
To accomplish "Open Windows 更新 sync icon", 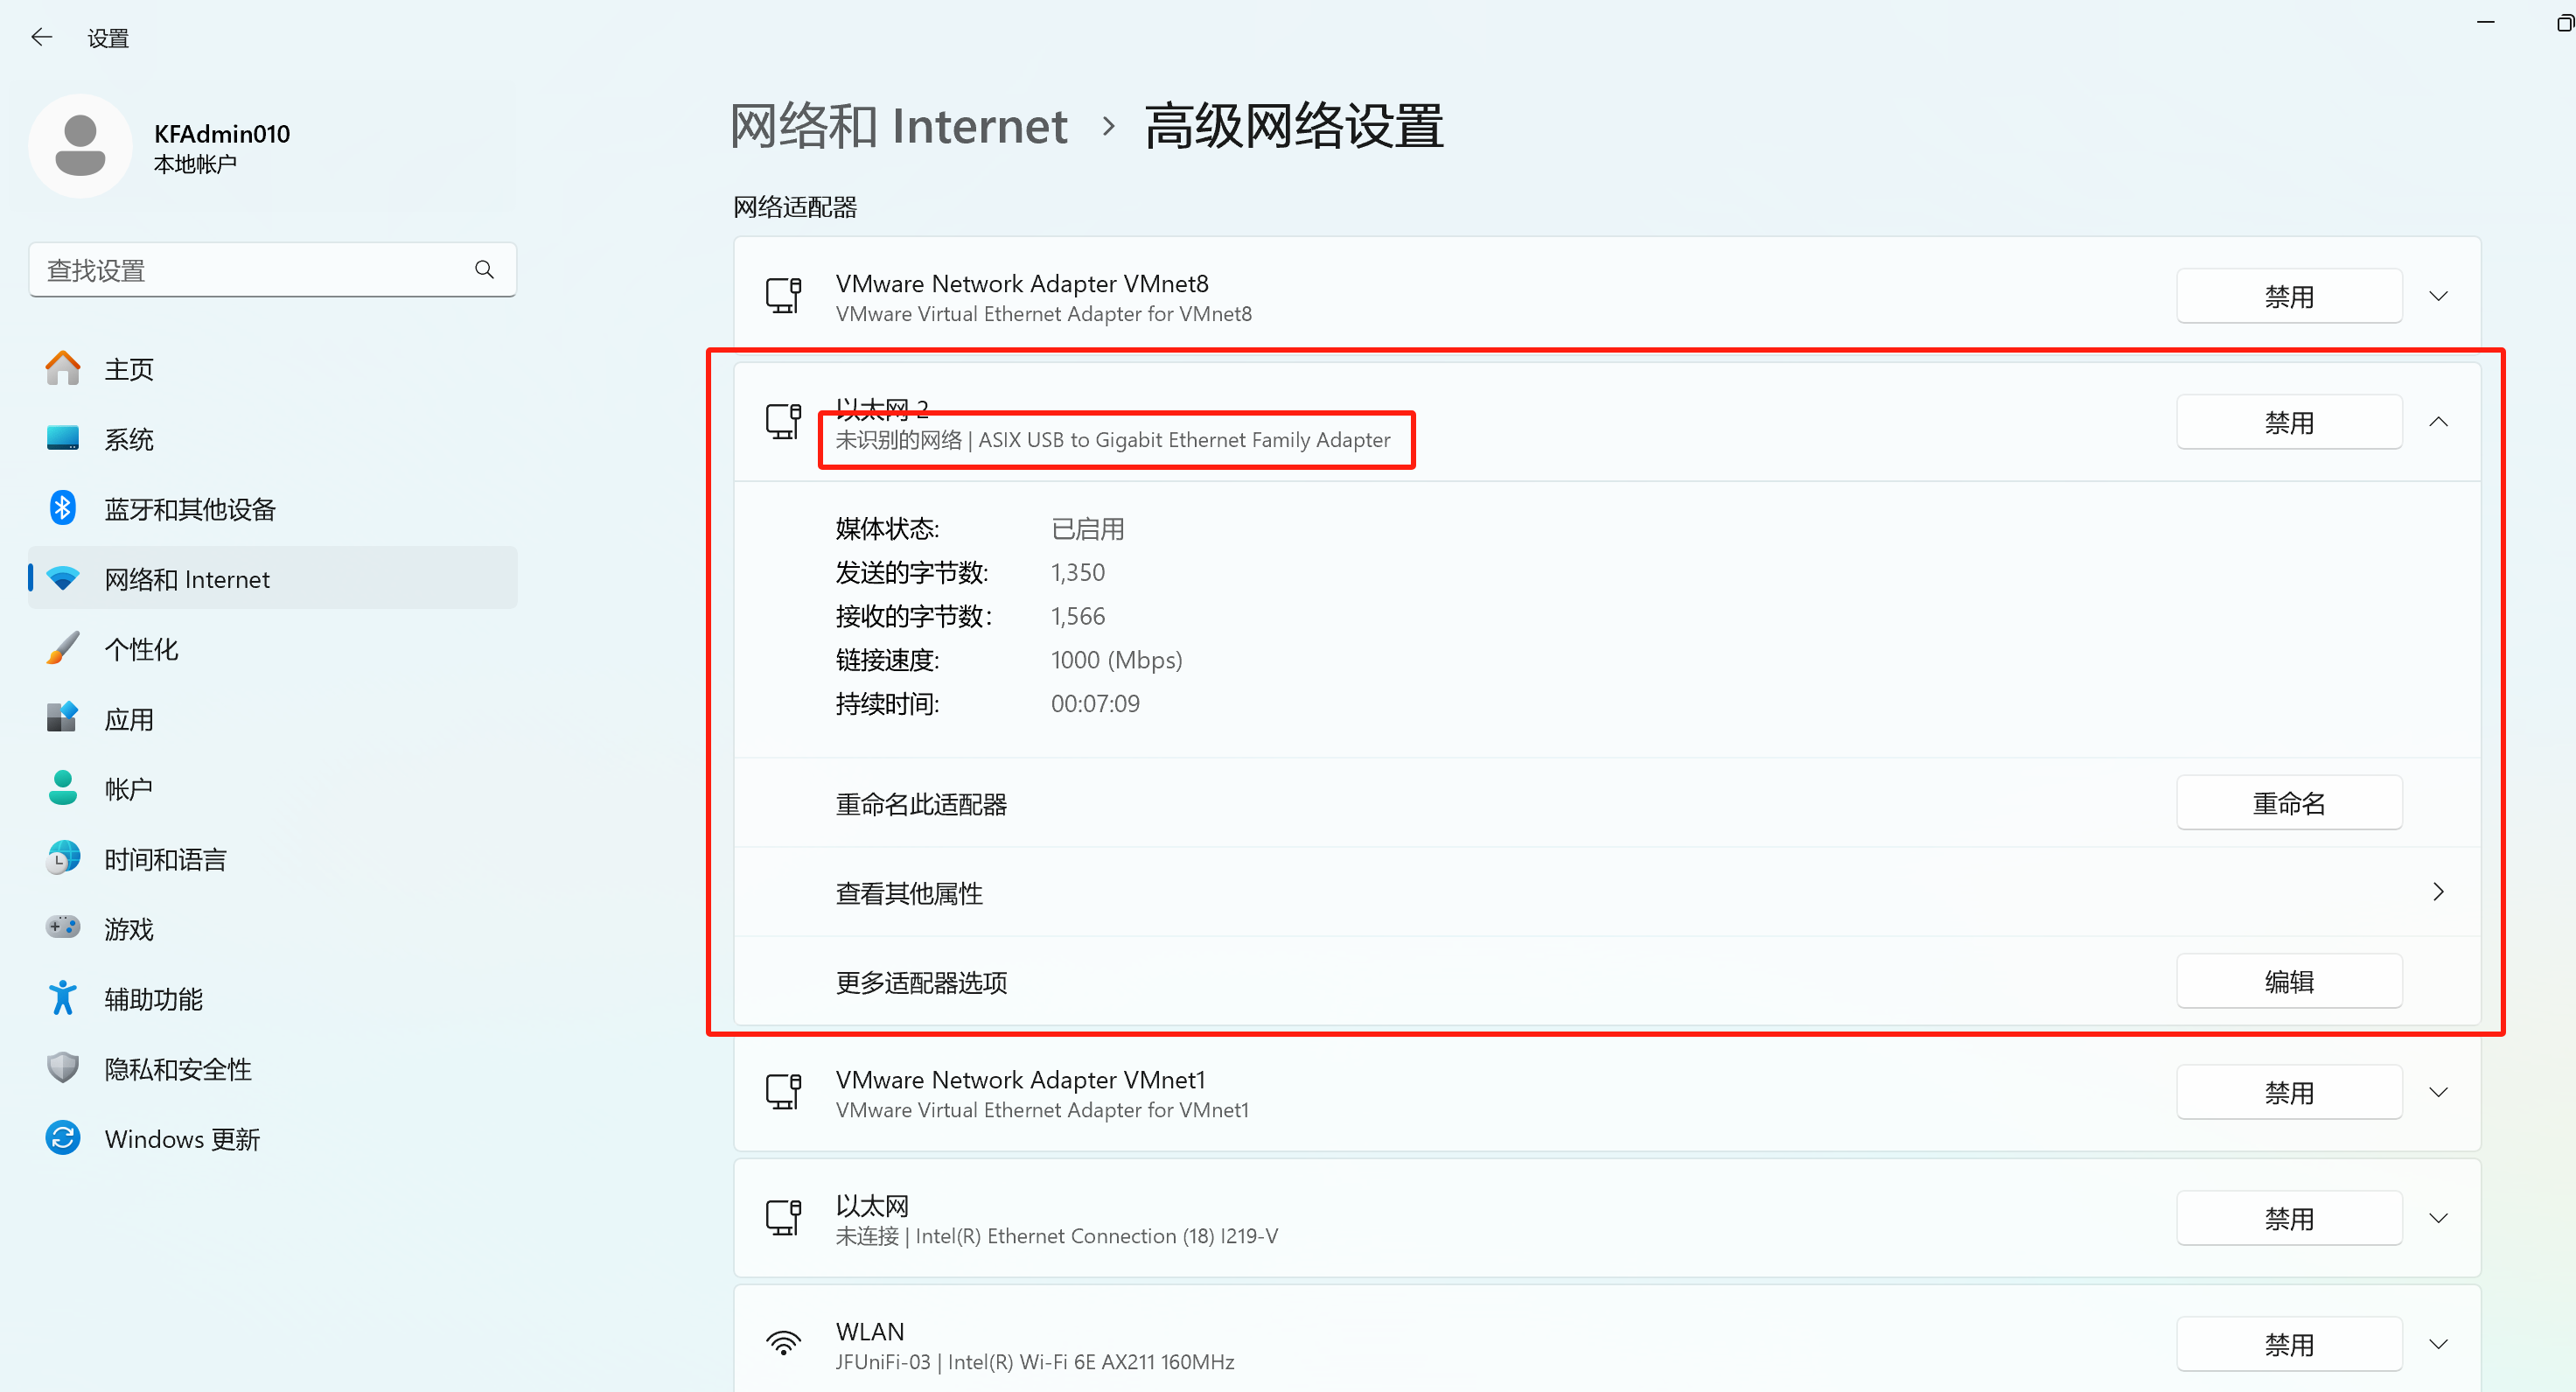I will click(63, 1138).
